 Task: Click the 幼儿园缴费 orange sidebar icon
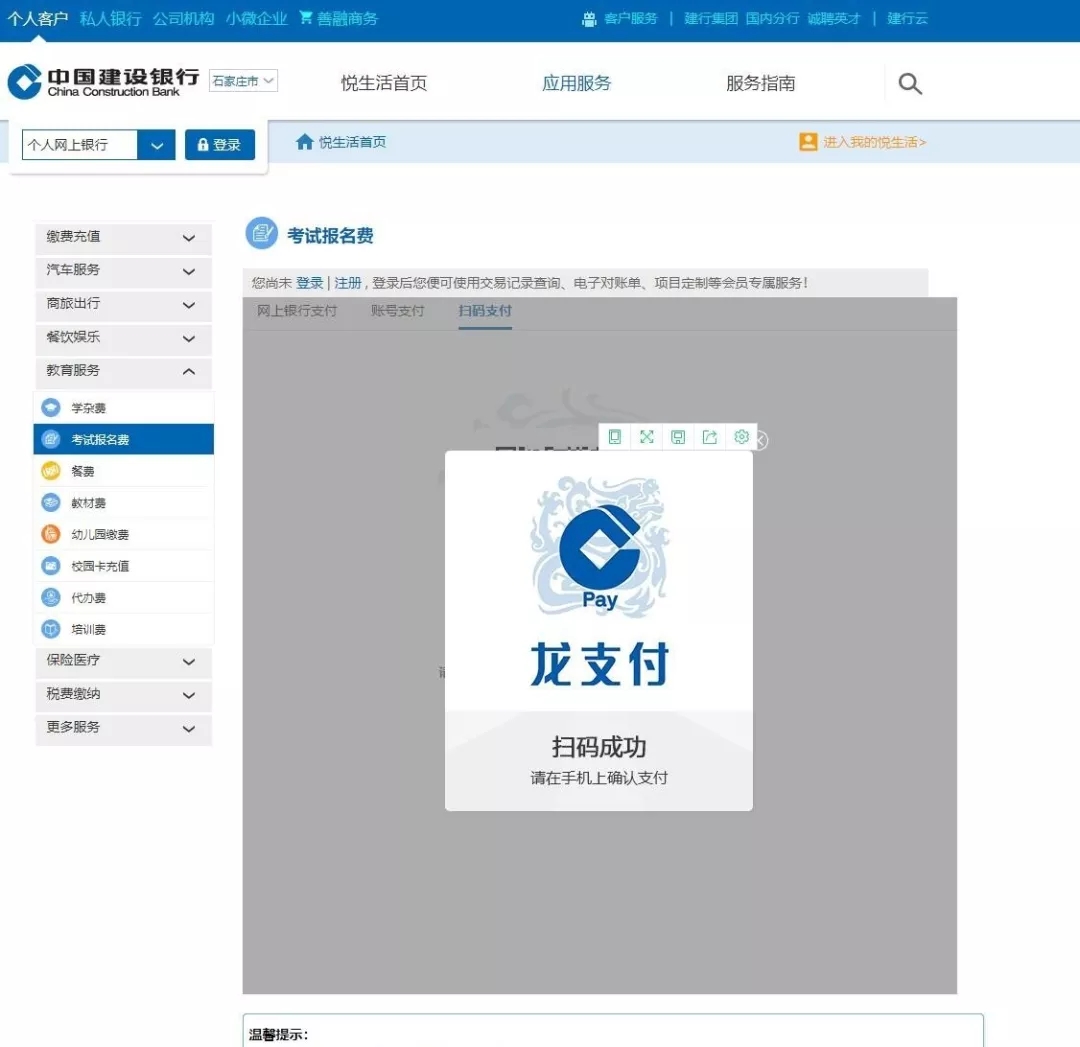coord(51,534)
